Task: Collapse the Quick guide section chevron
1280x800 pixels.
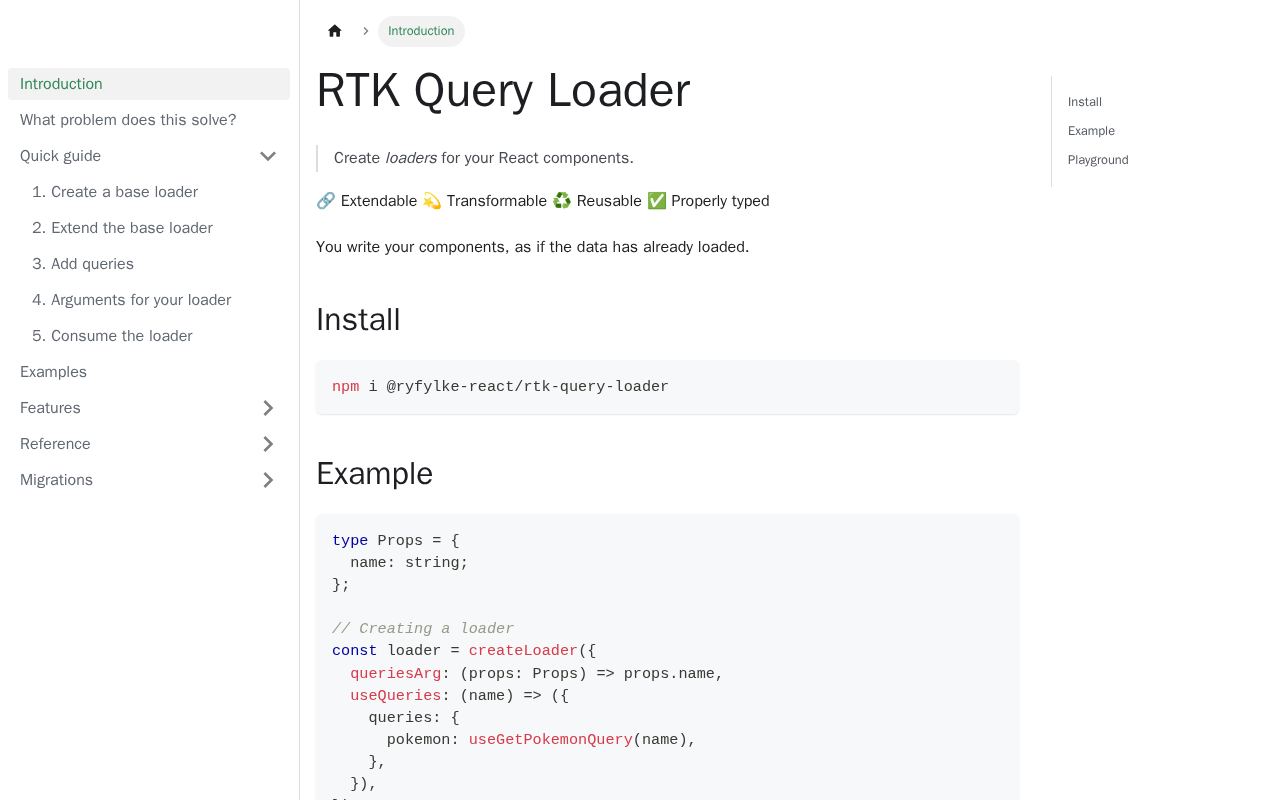Action: pos(268,156)
